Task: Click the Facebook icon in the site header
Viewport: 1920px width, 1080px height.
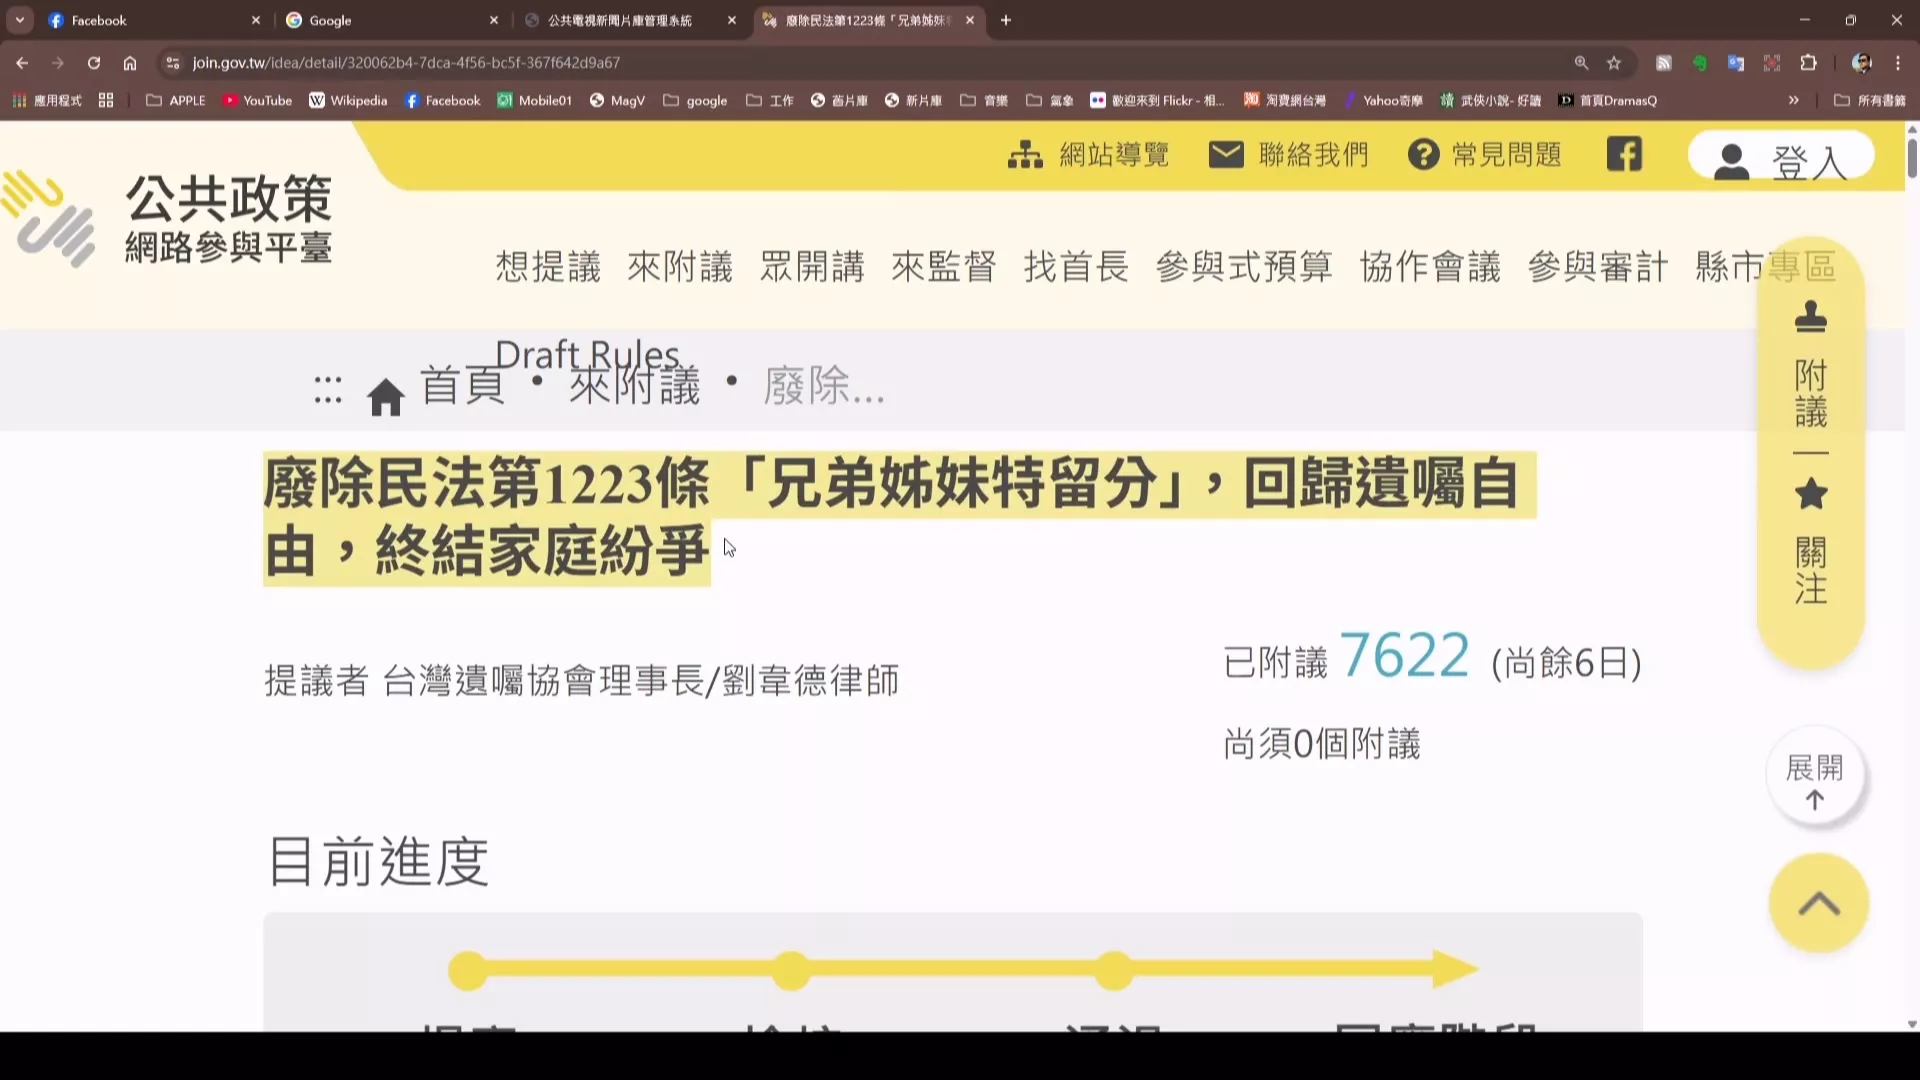Action: pos(1624,155)
